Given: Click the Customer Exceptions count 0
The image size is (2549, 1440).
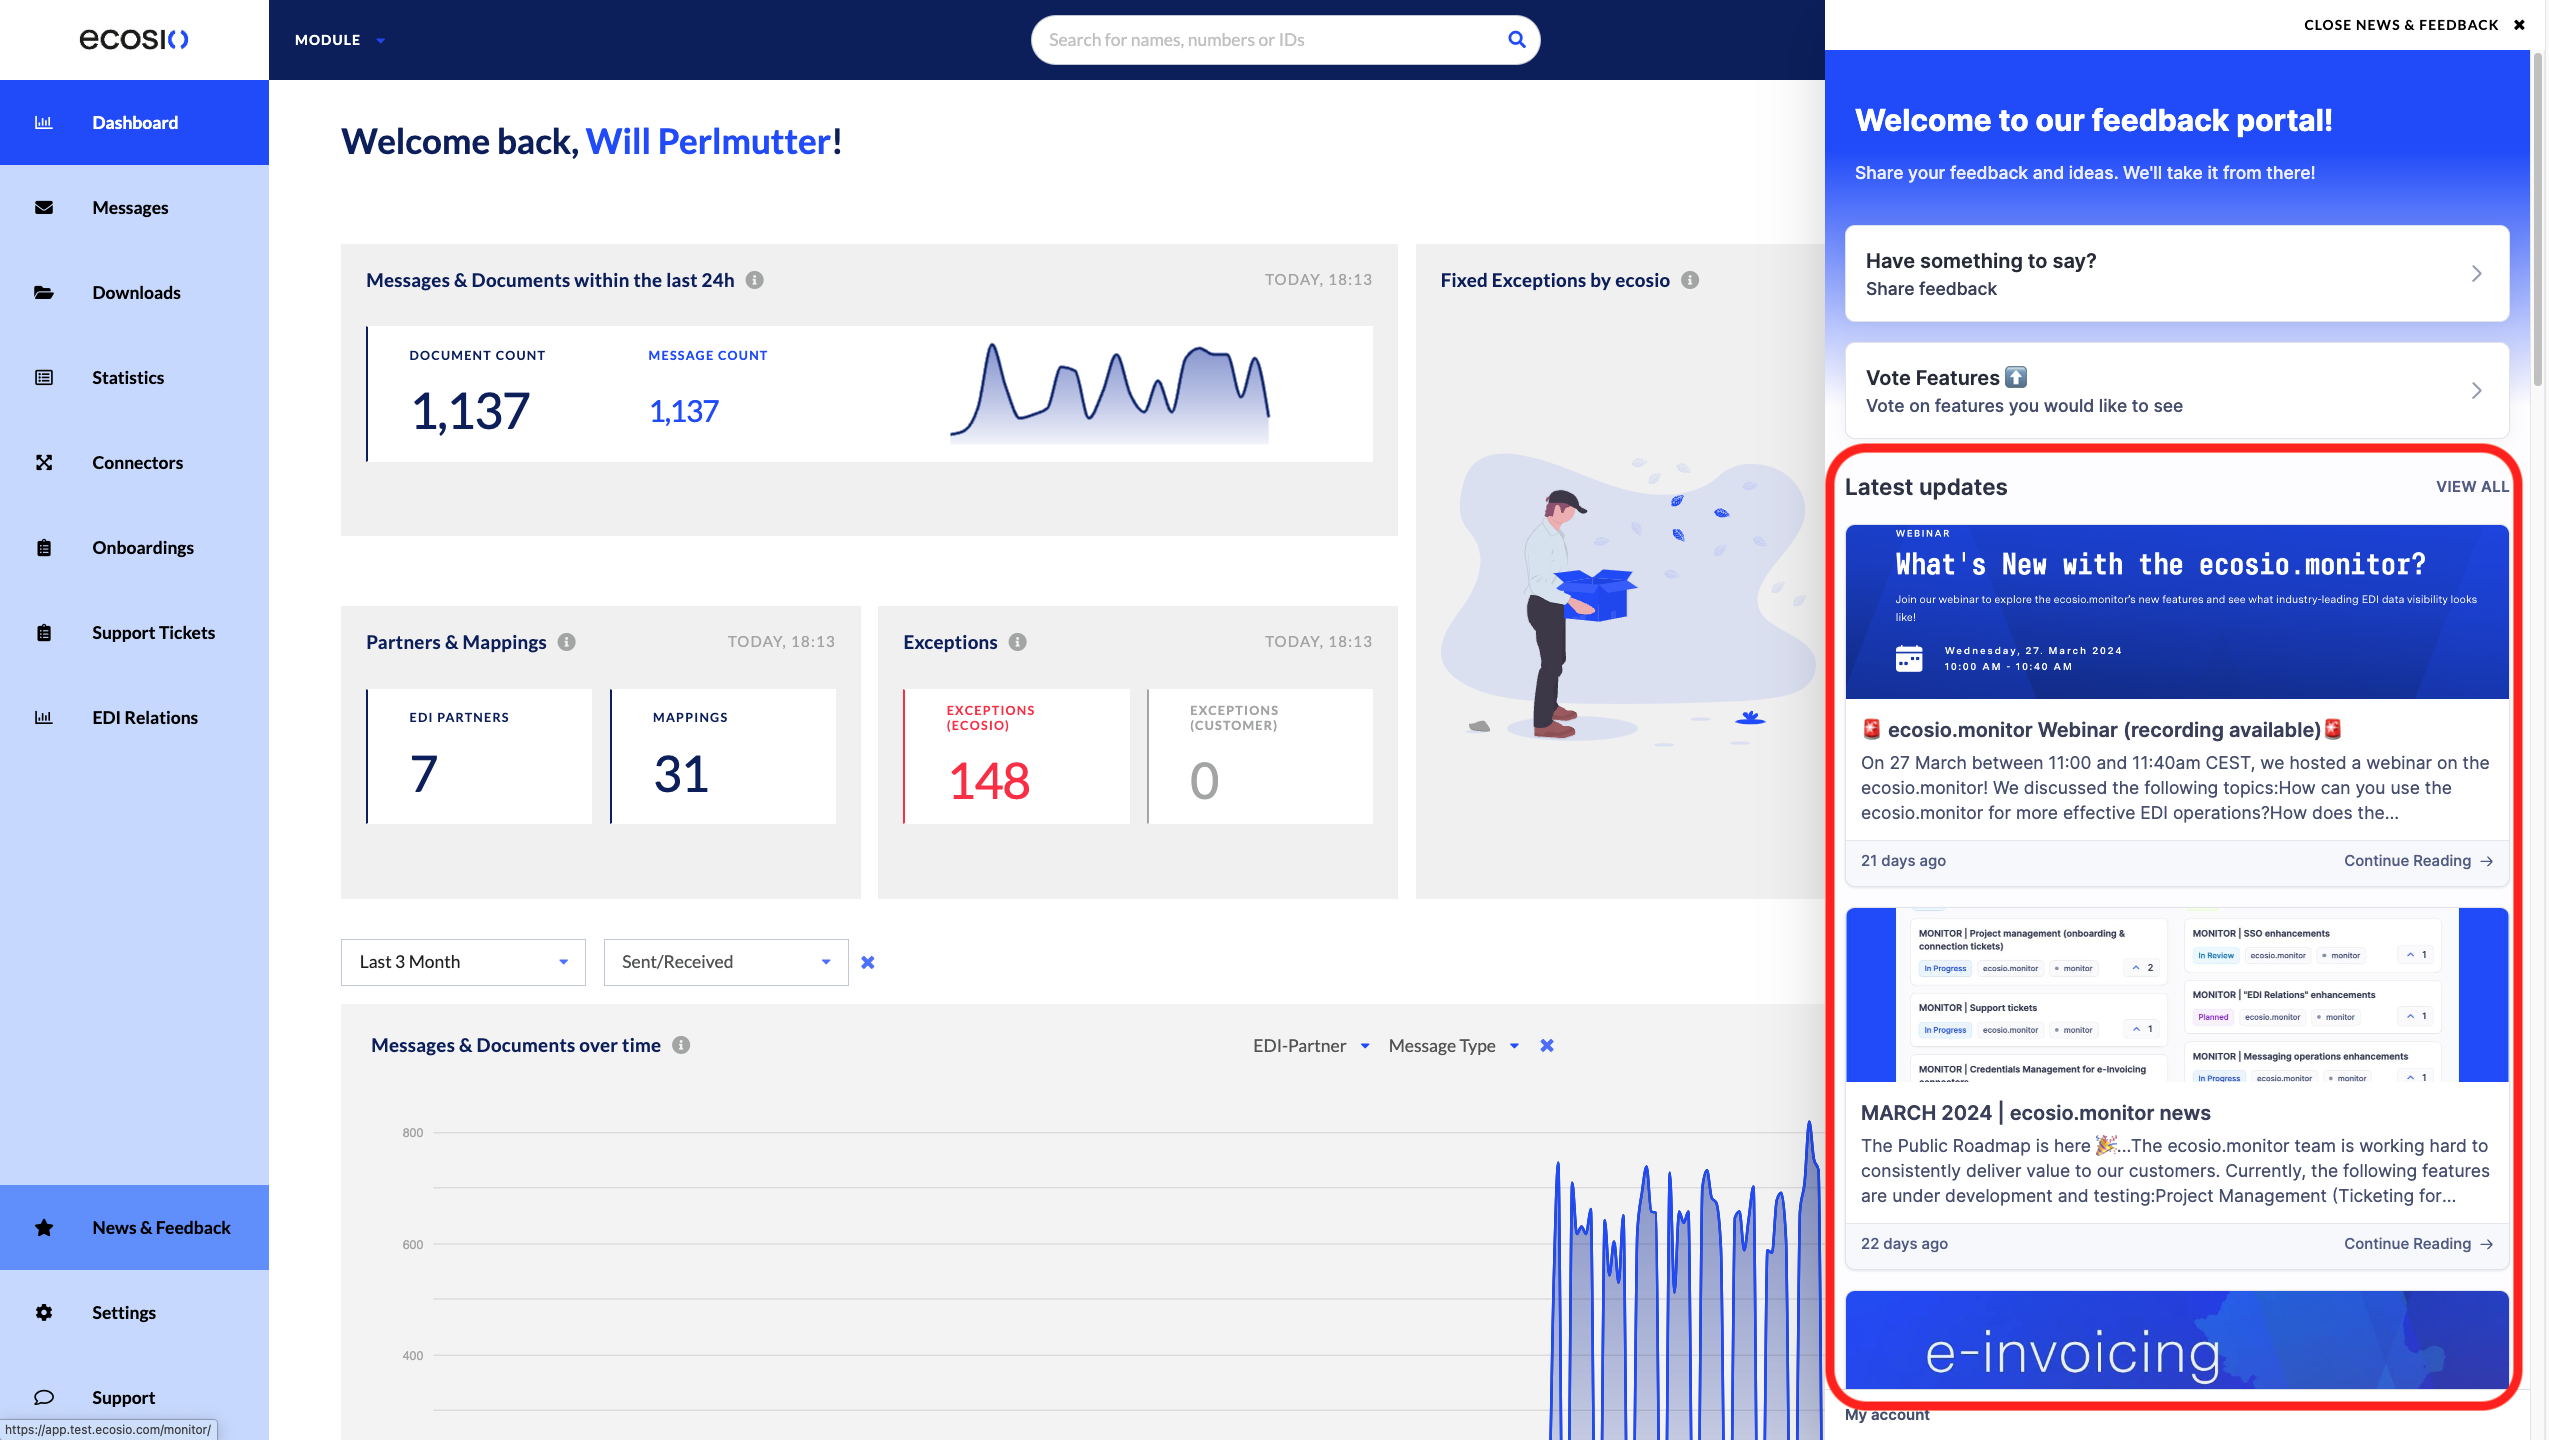Looking at the screenshot, I should [1204, 781].
